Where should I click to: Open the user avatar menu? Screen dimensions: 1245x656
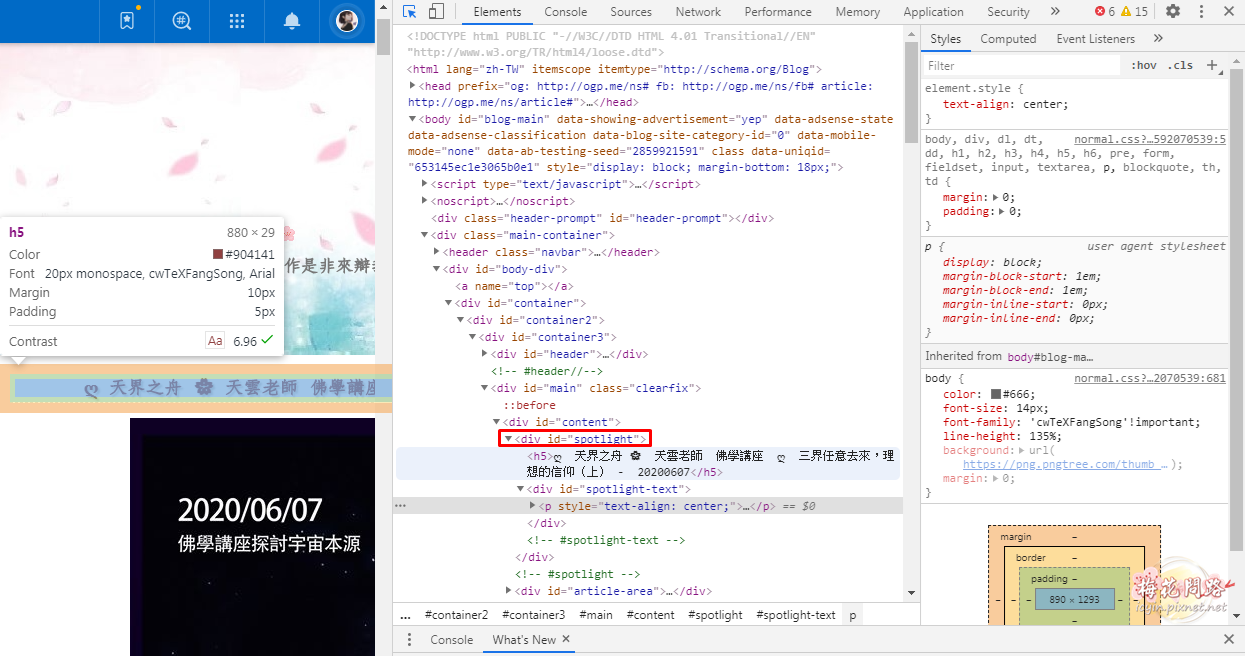347,20
